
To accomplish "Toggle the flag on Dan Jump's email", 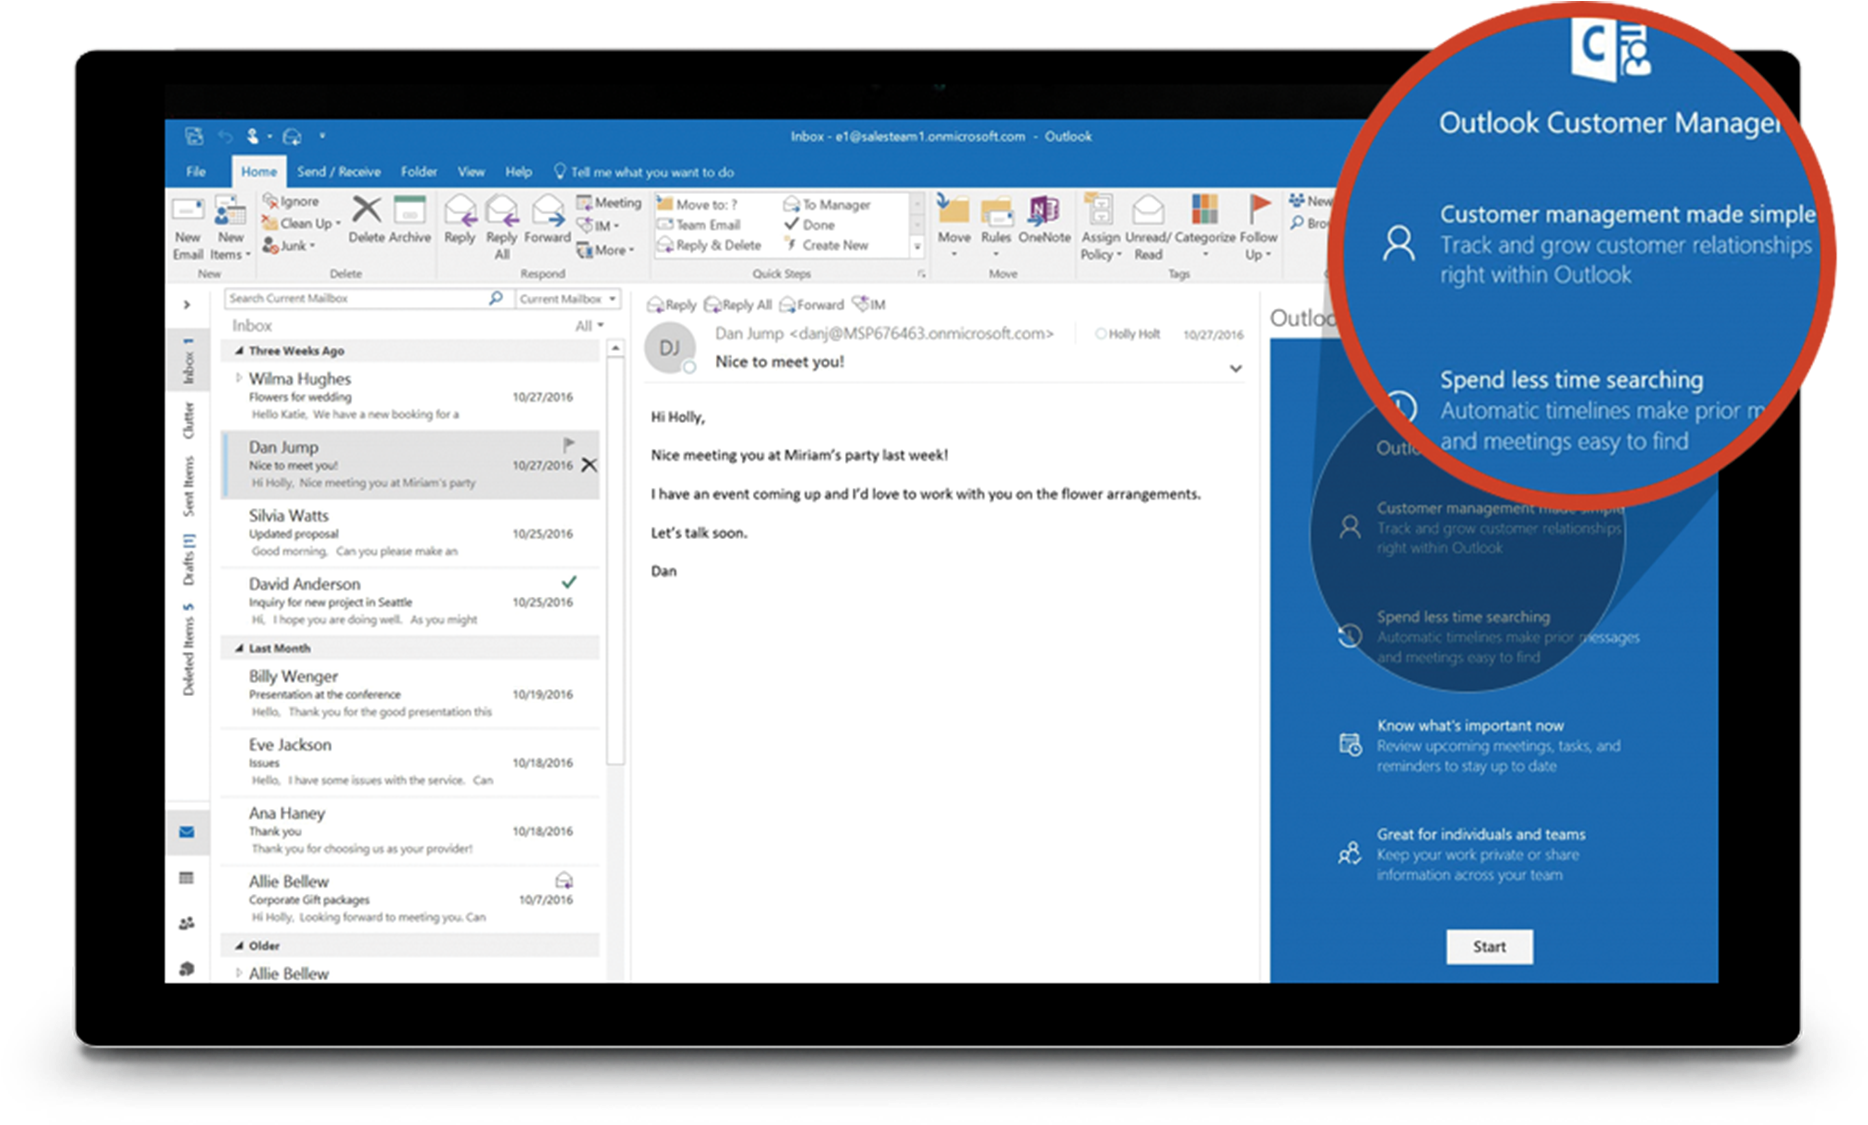I will tap(568, 444).
